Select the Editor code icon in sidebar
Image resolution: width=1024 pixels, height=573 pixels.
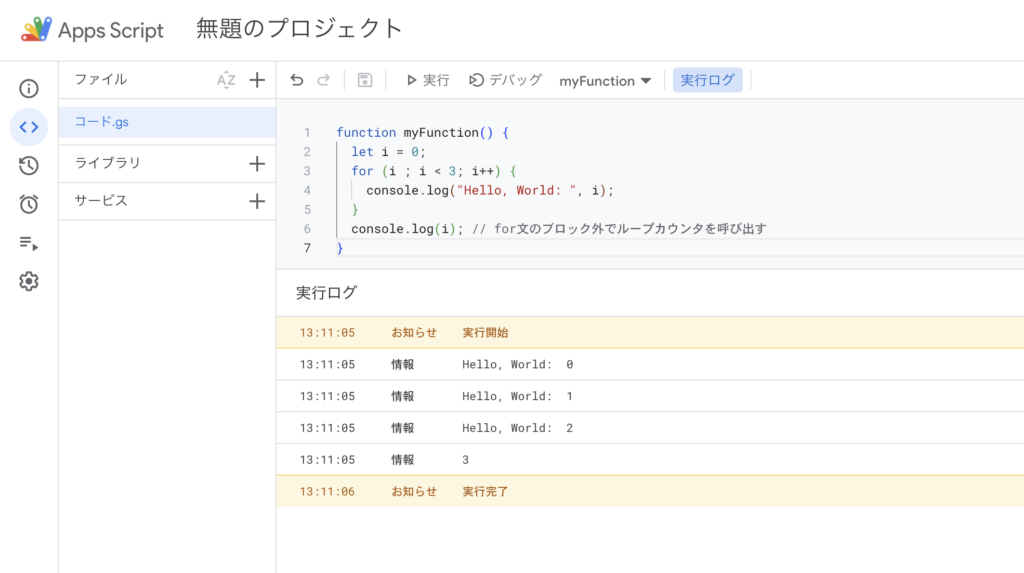click(29, 127)
